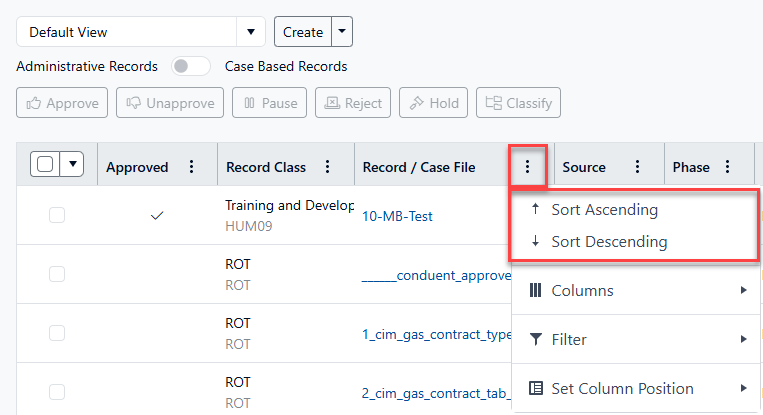Click the Approve thumbs-up button
Screen dimensions: 763x415
tap(63, 103)
